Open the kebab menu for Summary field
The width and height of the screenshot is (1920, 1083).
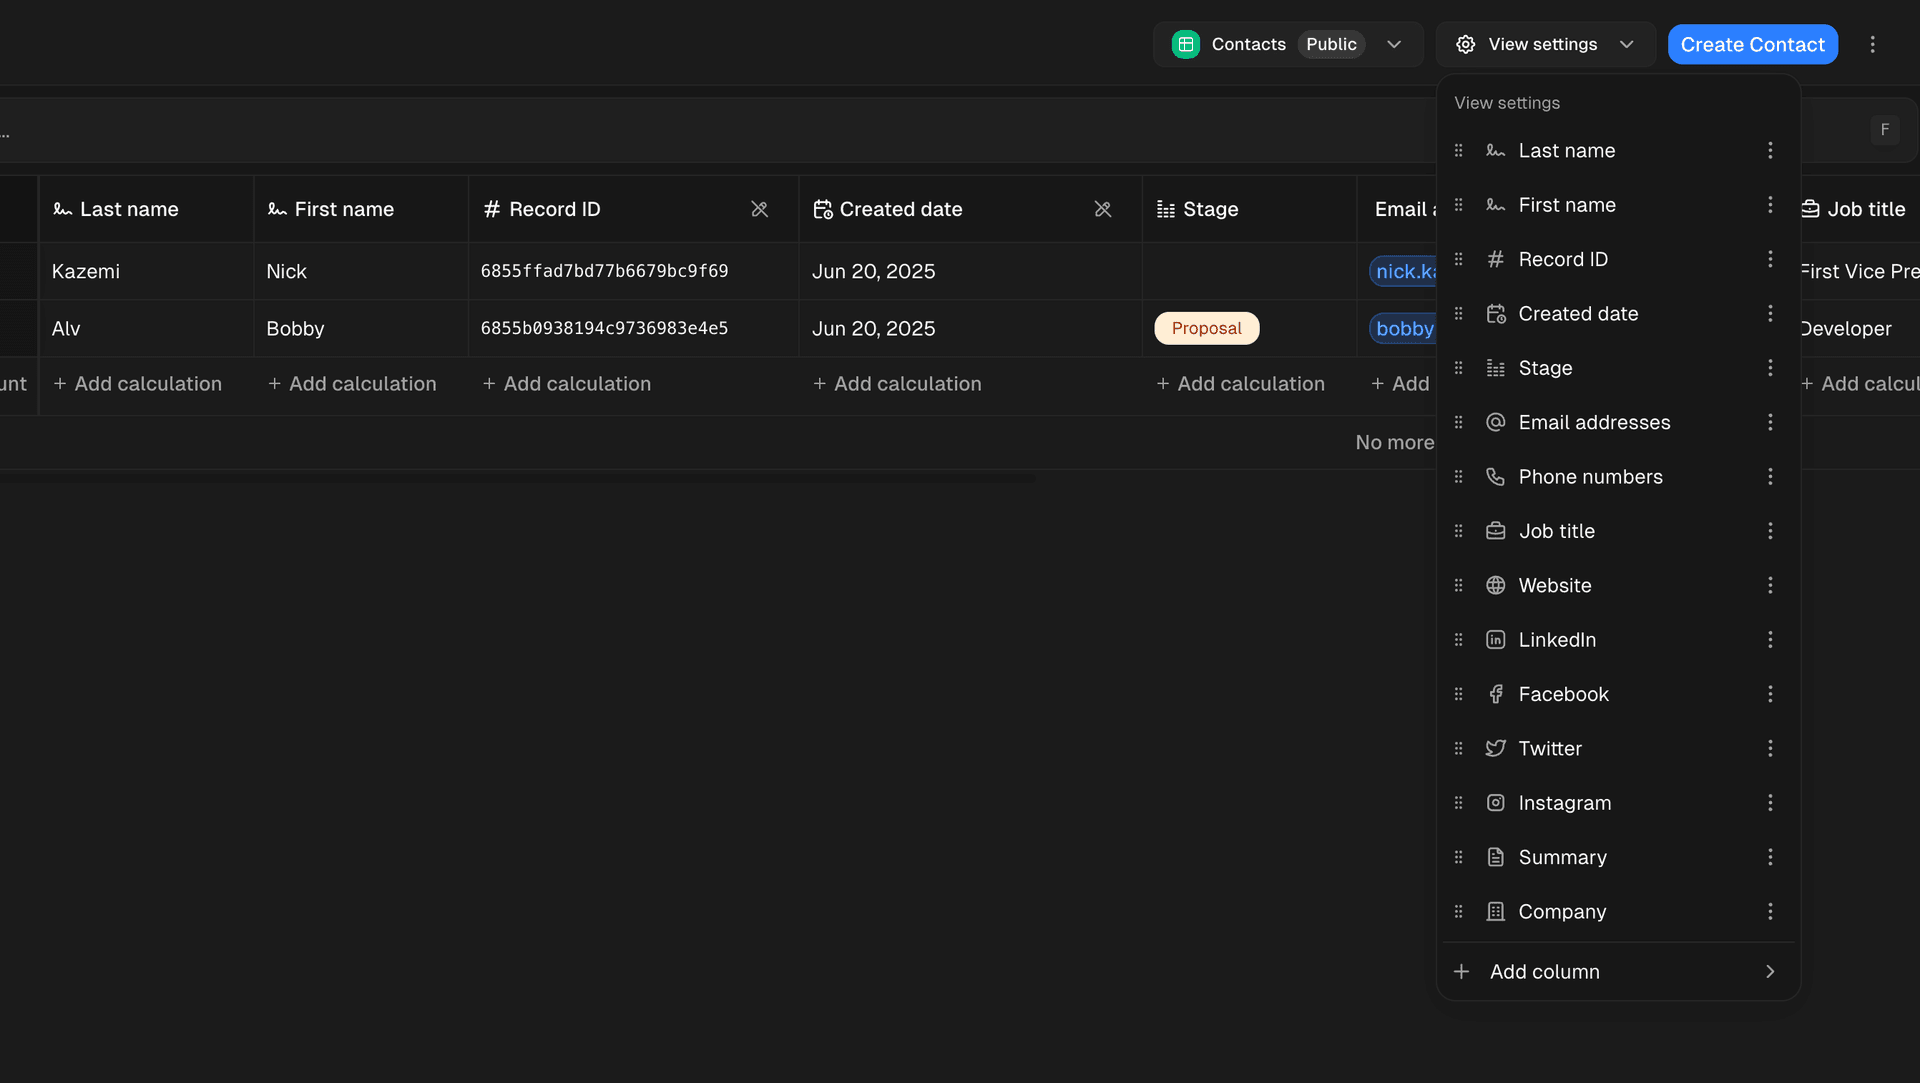pos(1771,857)
